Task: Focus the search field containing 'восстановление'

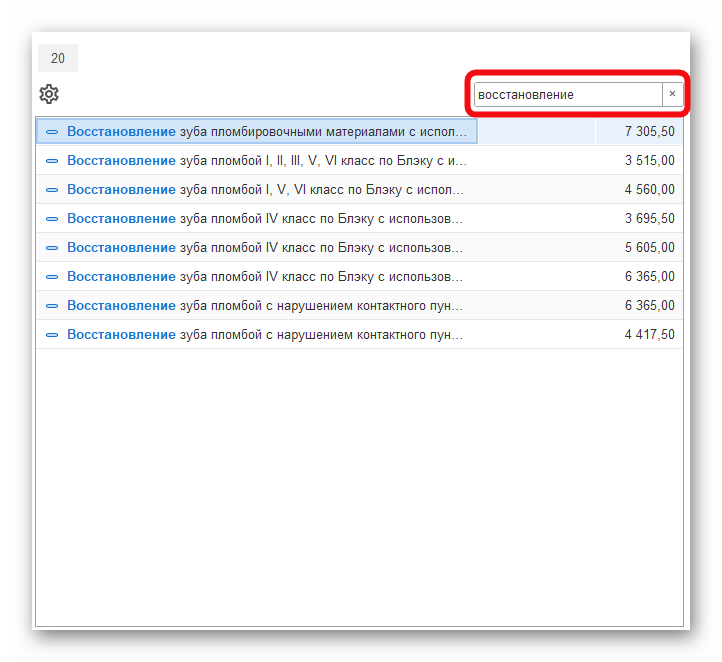Action: 568,94
